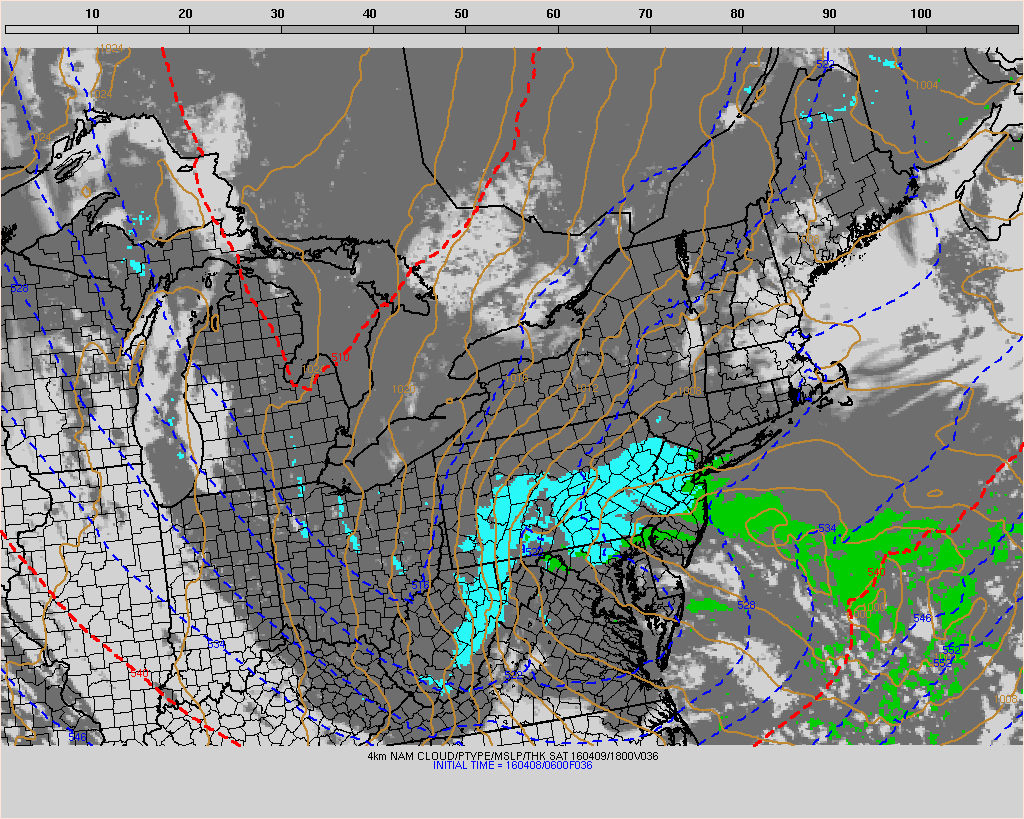
Task: Click the 10 label on cloud scale
Action: point(92,13)
